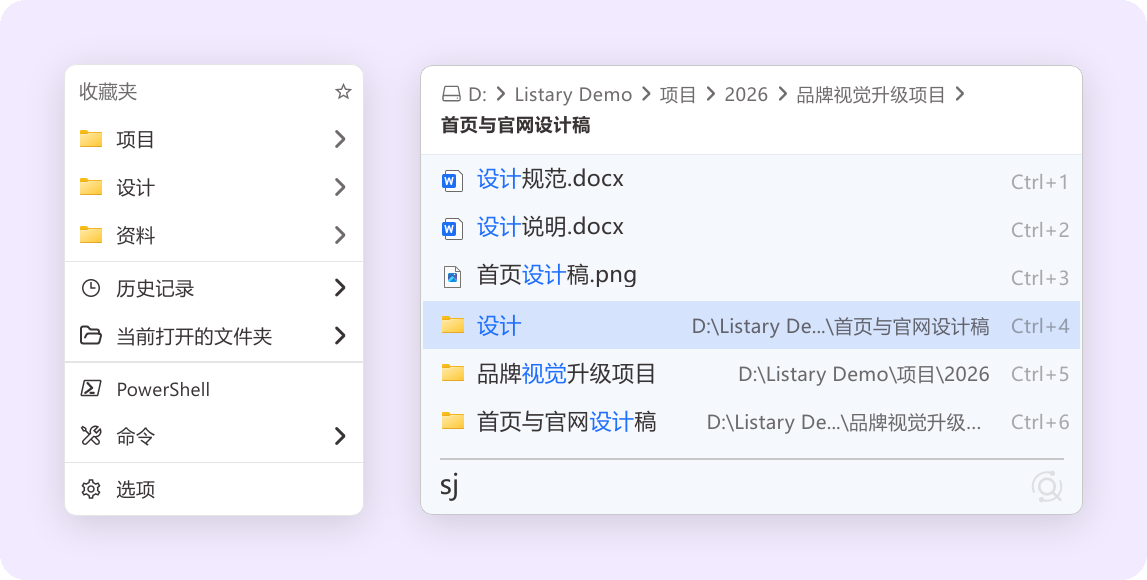
Task: Click the path D:\Listary Demo\项目\2026
Action: tap(864, 374)
